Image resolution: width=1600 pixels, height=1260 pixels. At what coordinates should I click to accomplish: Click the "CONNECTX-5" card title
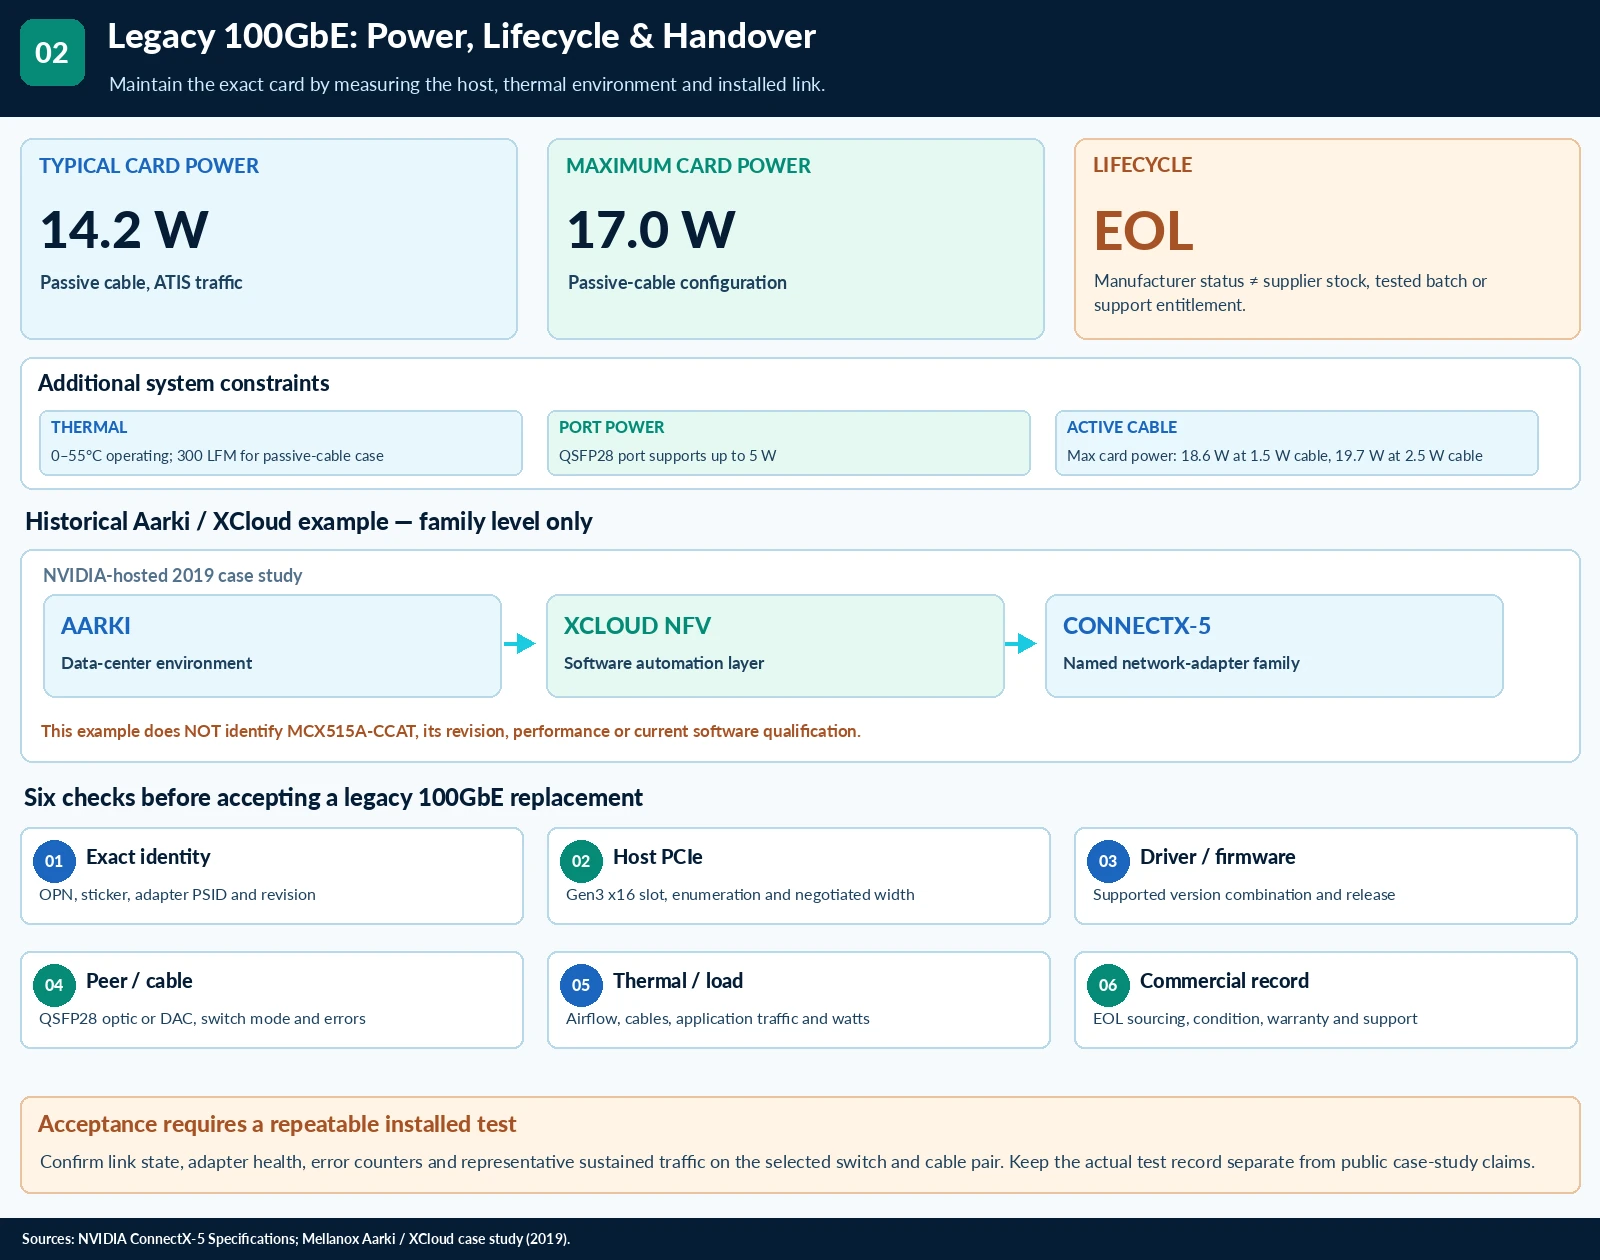click(x=1136, y=626)
